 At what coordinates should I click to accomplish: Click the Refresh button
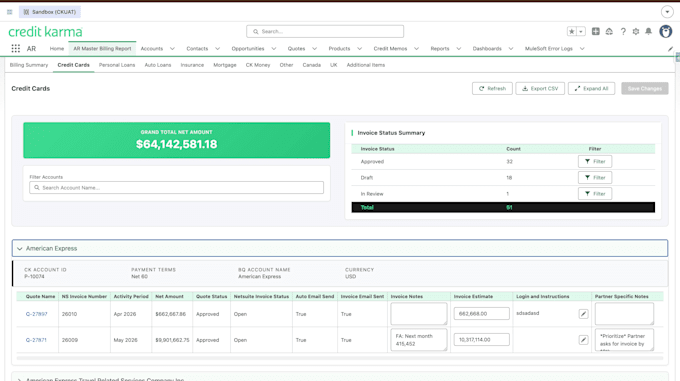[x=492, y=88]
